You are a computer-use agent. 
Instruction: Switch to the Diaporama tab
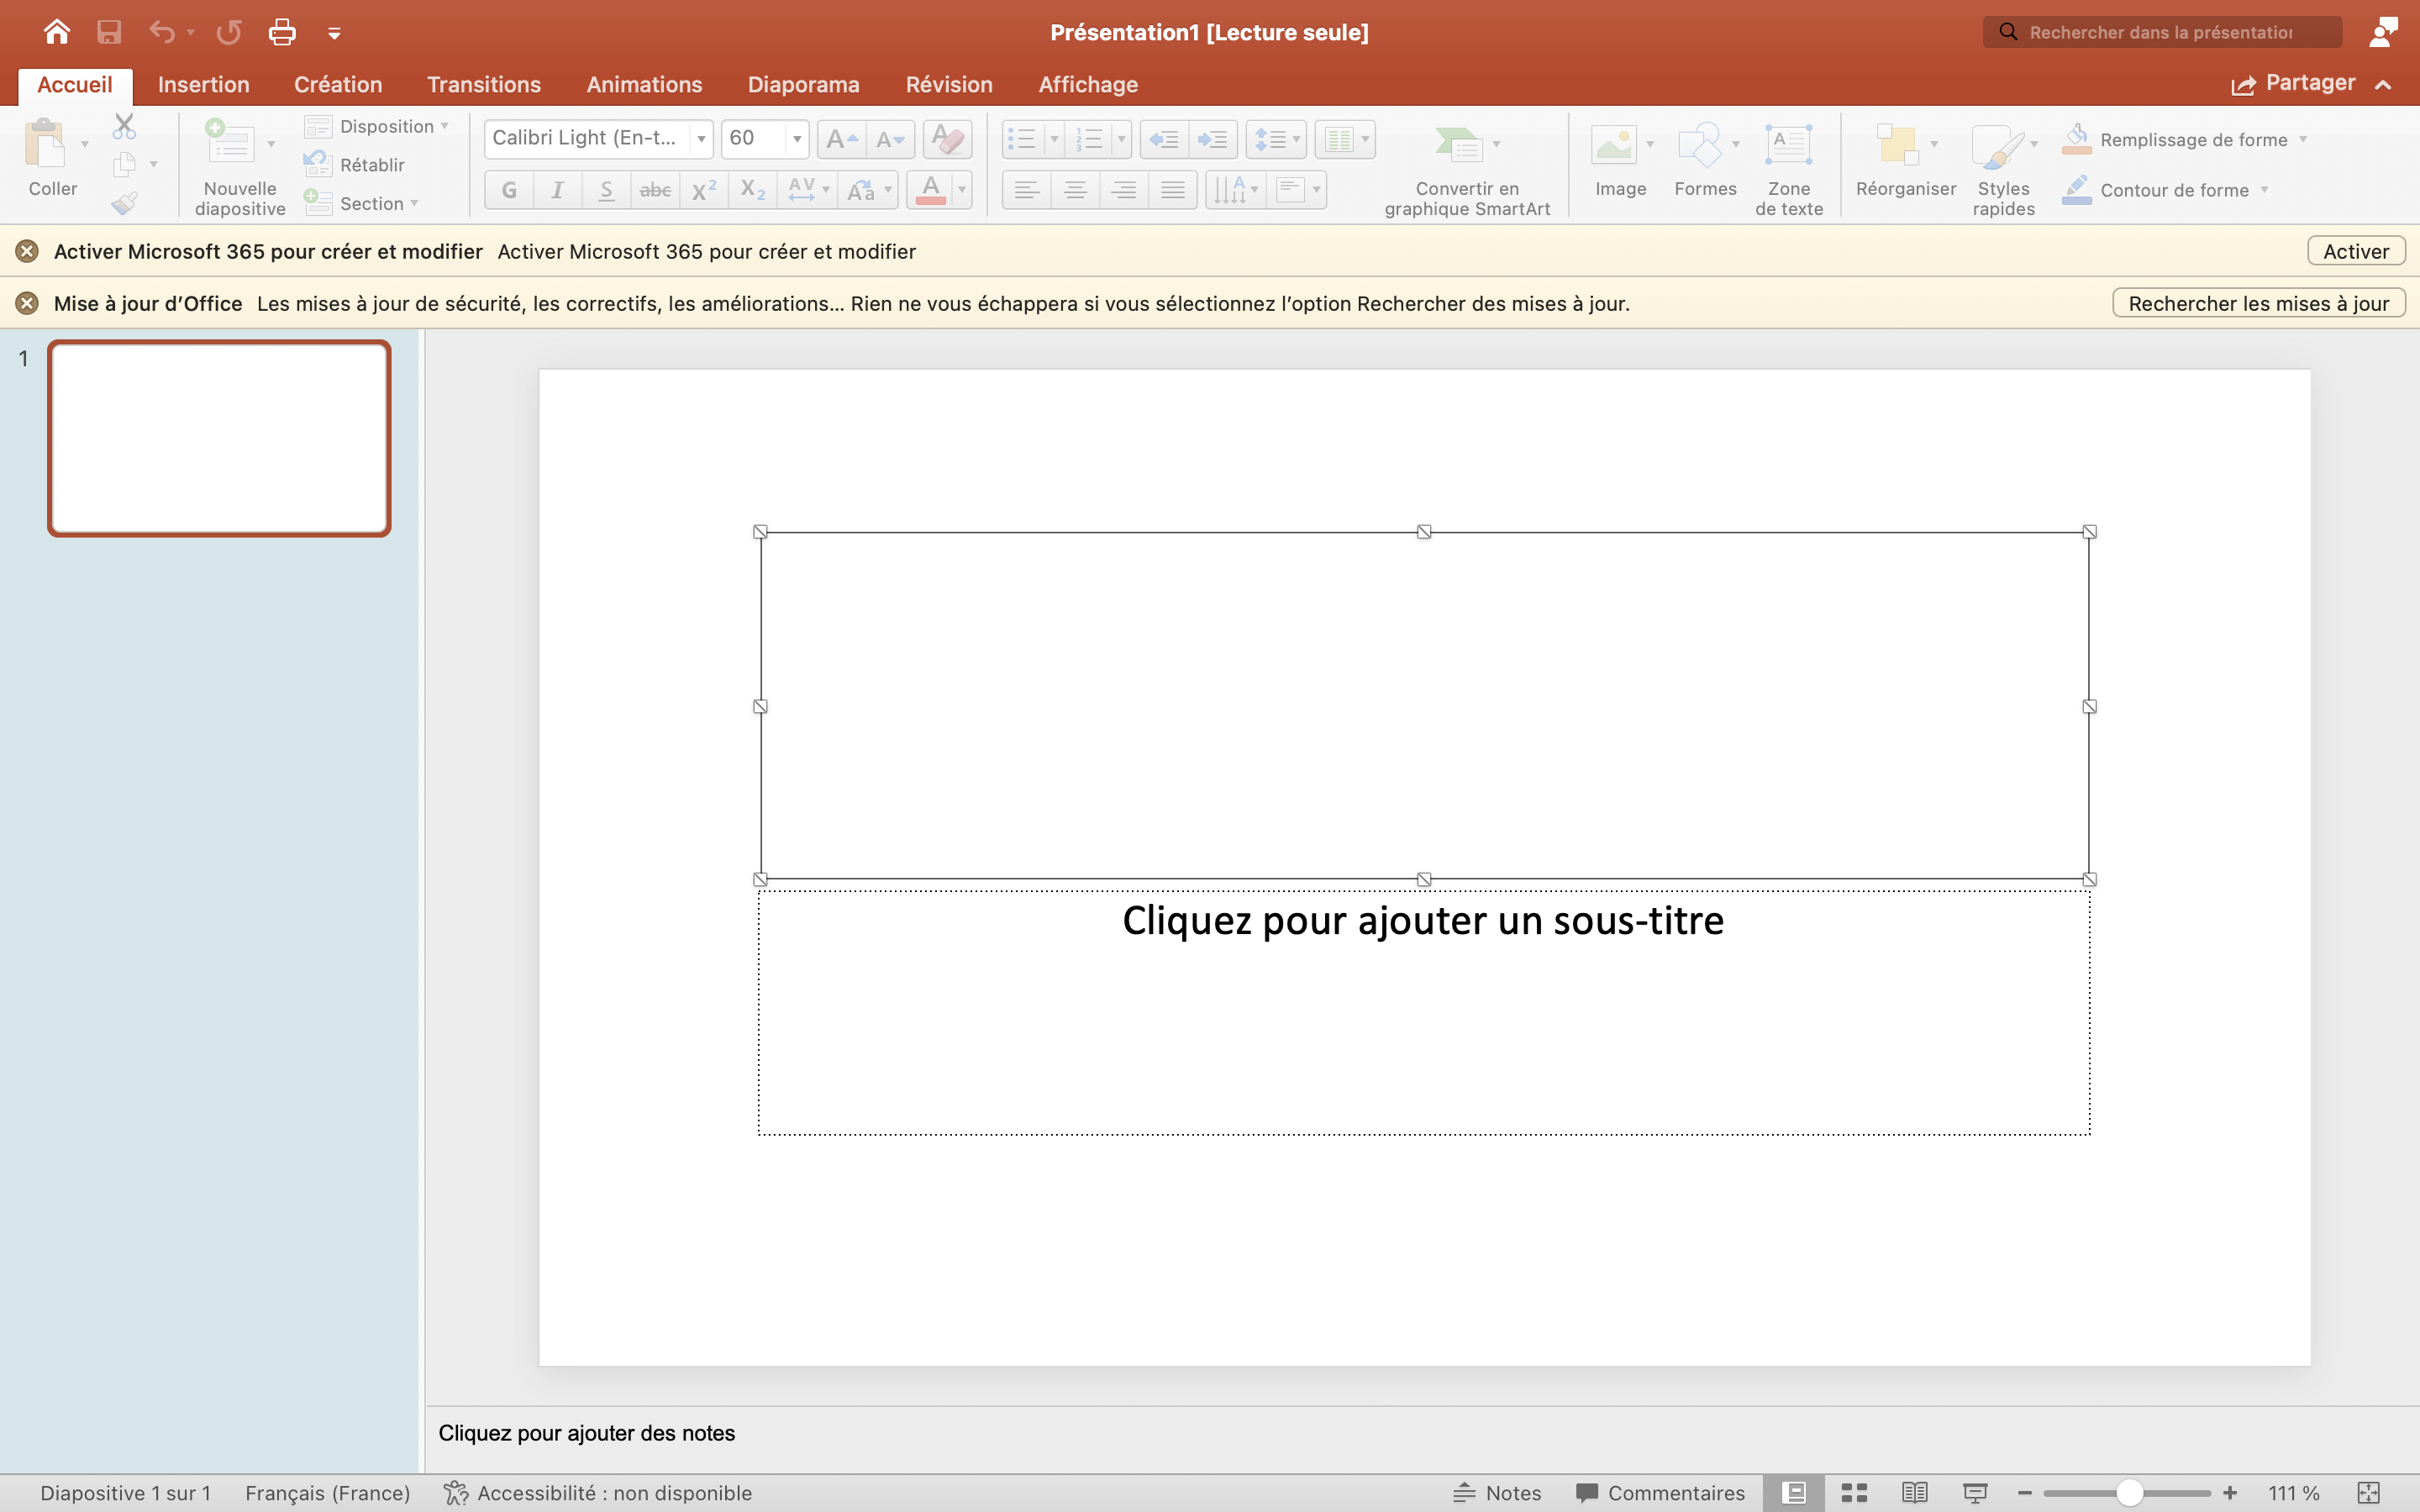[803, 84]
